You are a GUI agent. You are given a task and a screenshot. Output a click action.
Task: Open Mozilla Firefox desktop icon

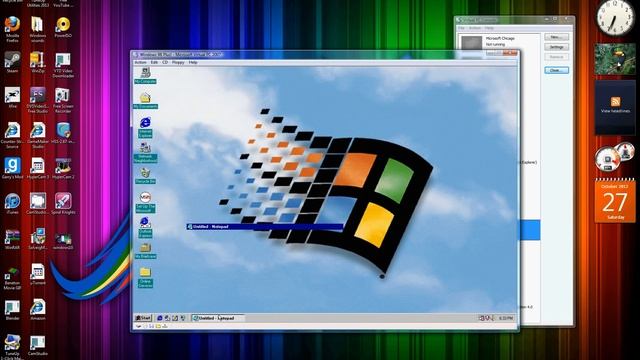[12, 29]
